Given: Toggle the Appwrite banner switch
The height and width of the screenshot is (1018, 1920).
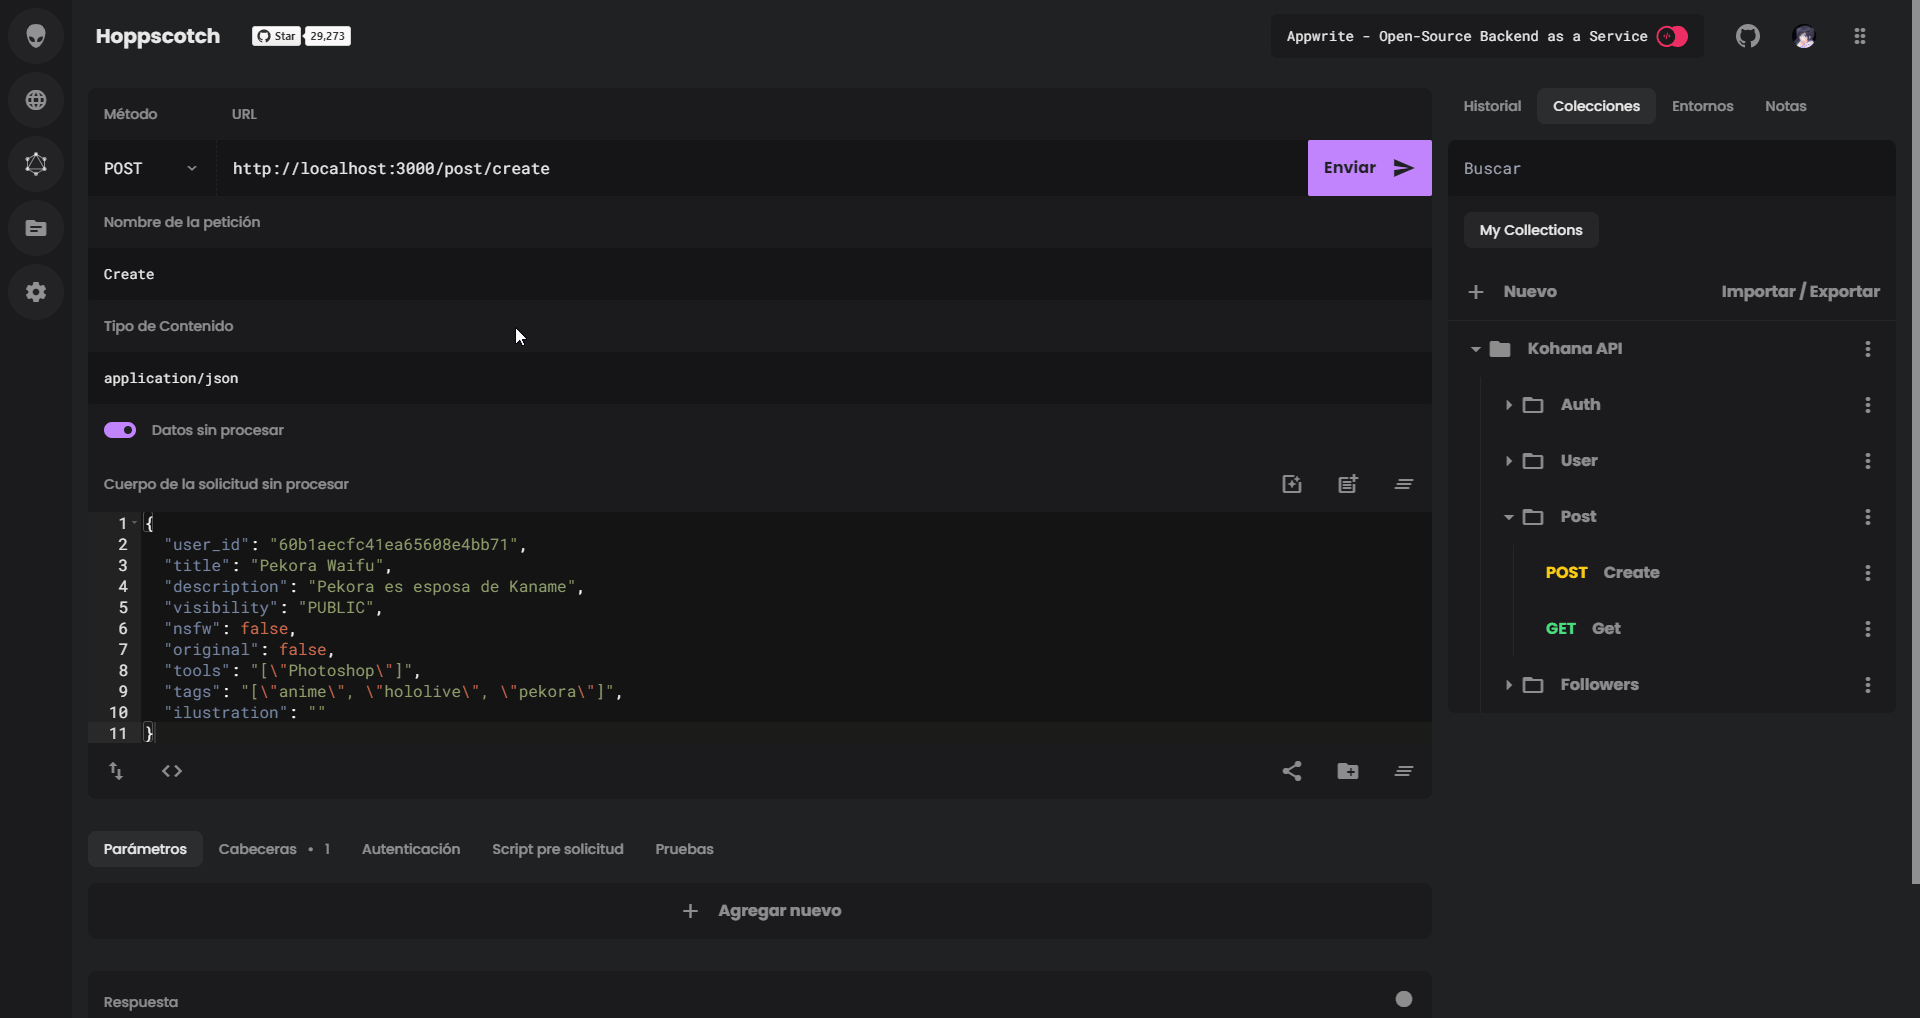Looking at the screenshot, I should coord(1670,36).
